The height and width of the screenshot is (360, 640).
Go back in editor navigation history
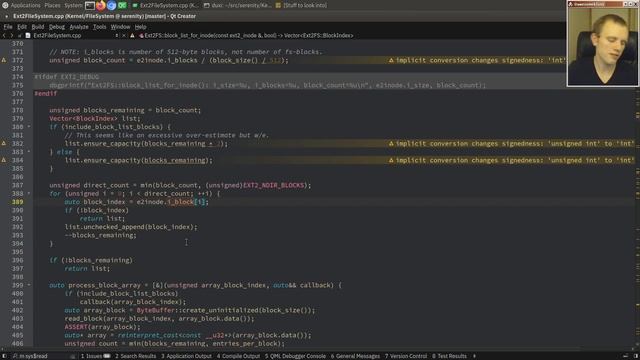point(4,36)
